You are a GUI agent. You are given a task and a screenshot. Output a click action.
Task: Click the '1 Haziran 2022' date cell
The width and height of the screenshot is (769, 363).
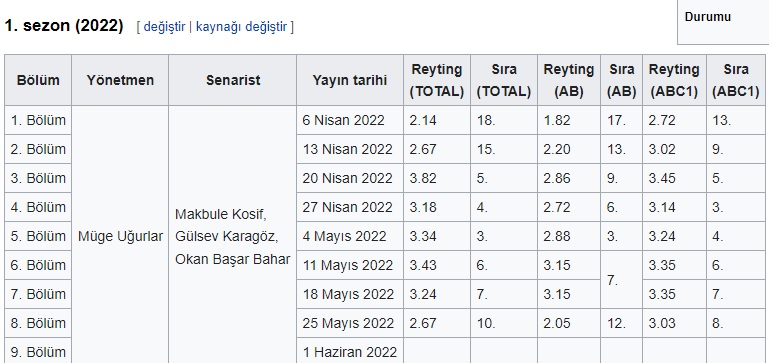pos(350,352)
